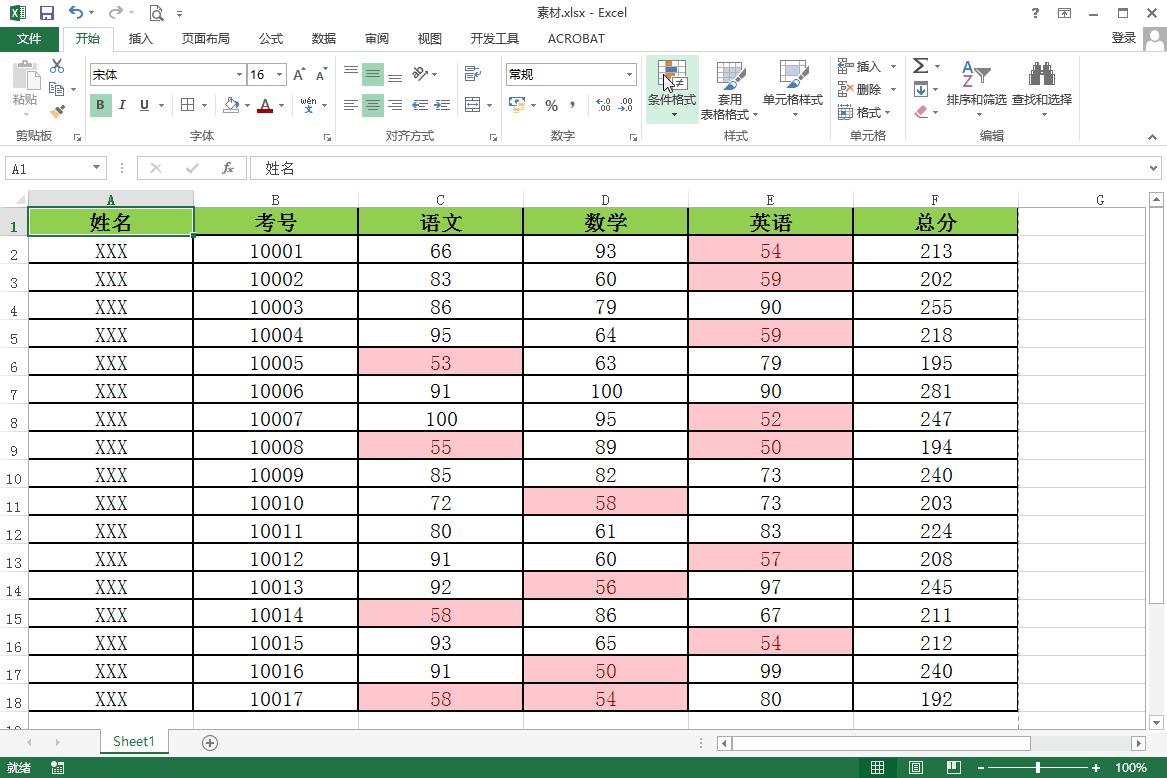Select the Sheet1 worksheet tab

coord(134,742)
